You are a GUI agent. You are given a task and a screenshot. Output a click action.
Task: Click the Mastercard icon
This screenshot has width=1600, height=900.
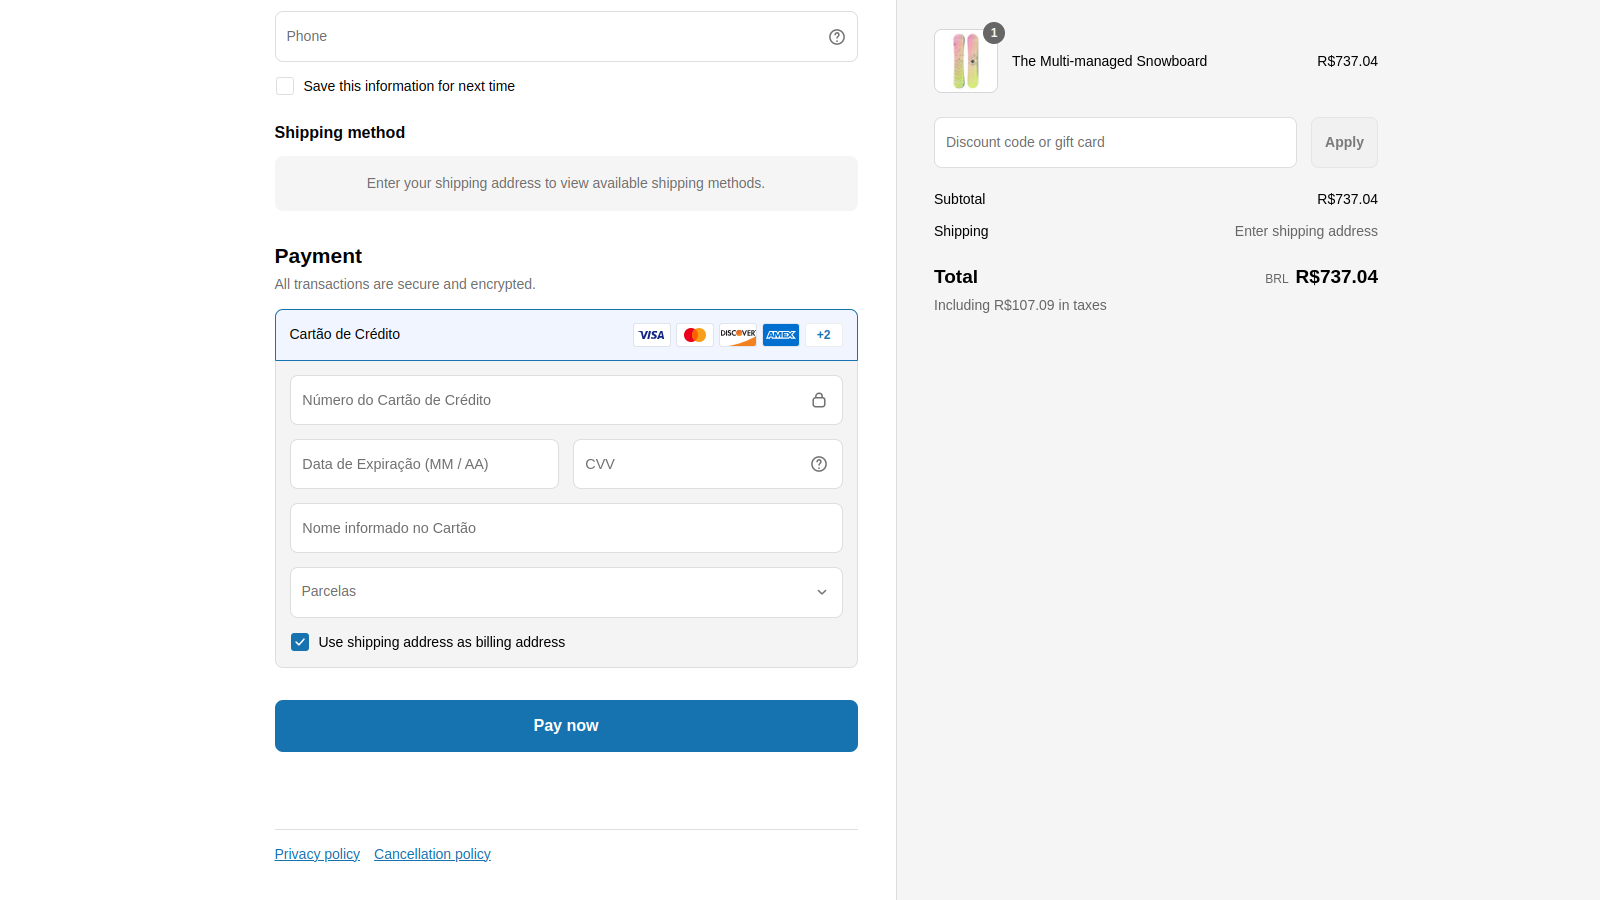tap(695, 335)
